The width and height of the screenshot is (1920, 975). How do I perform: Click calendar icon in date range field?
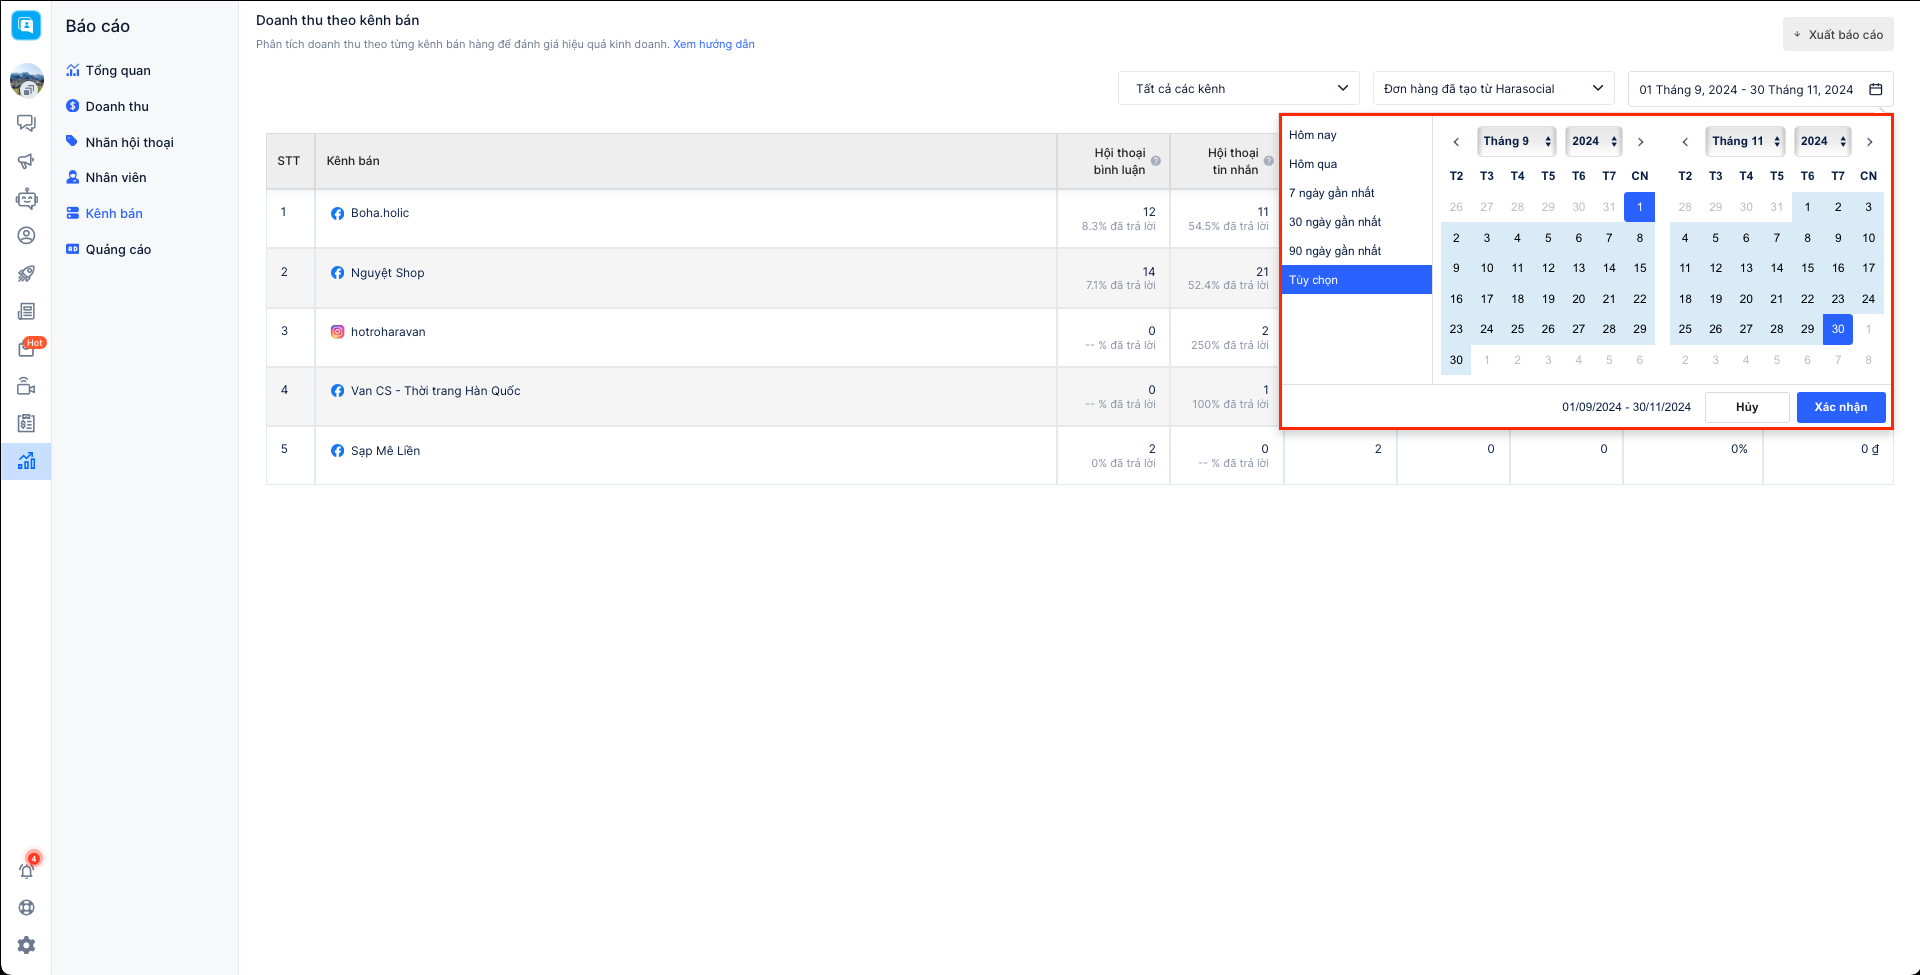click(x=1876, y=89)
